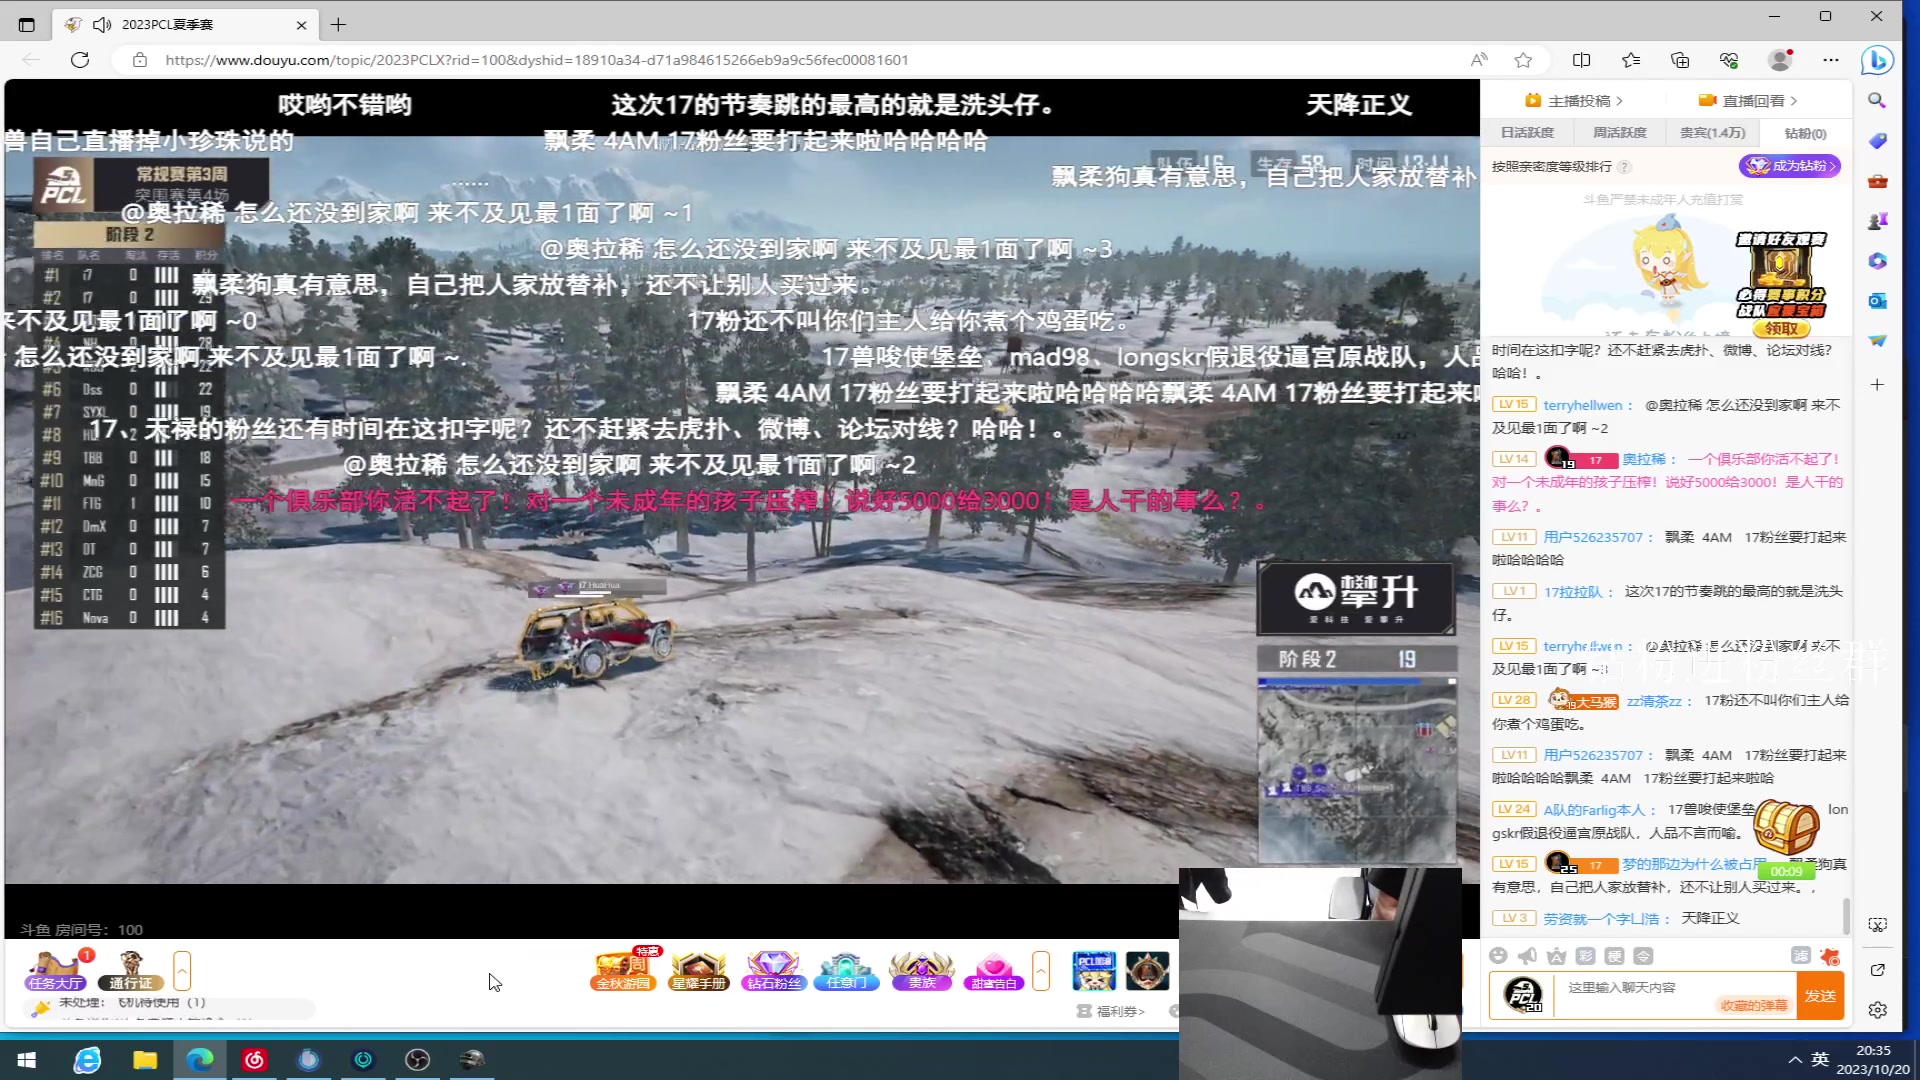Viewport: 1920px width, 1080px height.
Task: Open the 任意门 portal icon
Action: (x=846, y=970)
